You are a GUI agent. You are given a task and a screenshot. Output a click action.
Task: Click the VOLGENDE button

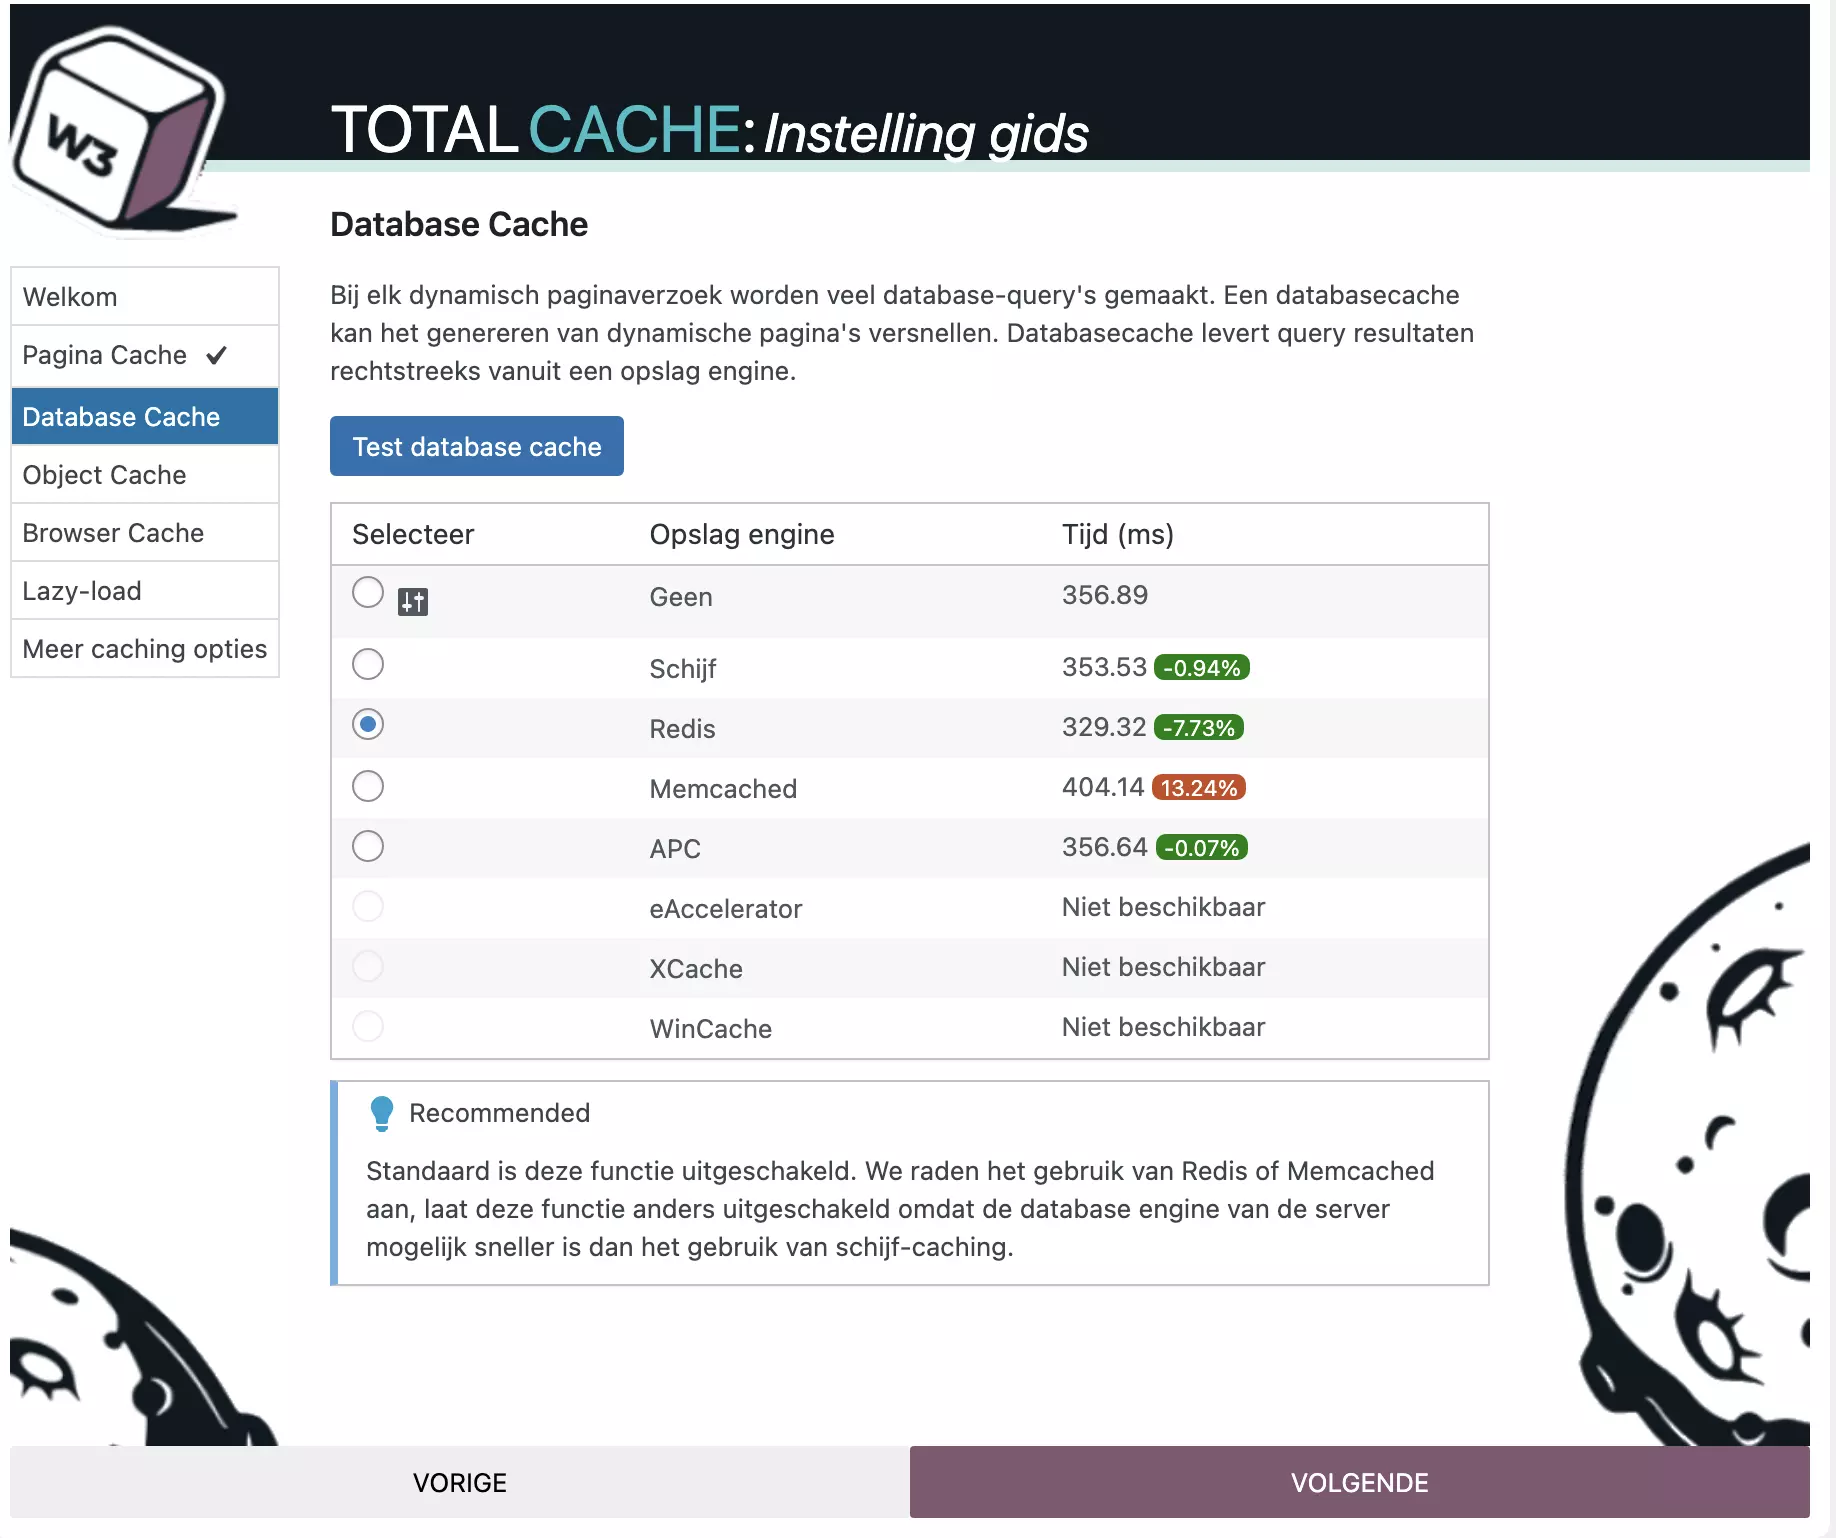point(1360,1482)
